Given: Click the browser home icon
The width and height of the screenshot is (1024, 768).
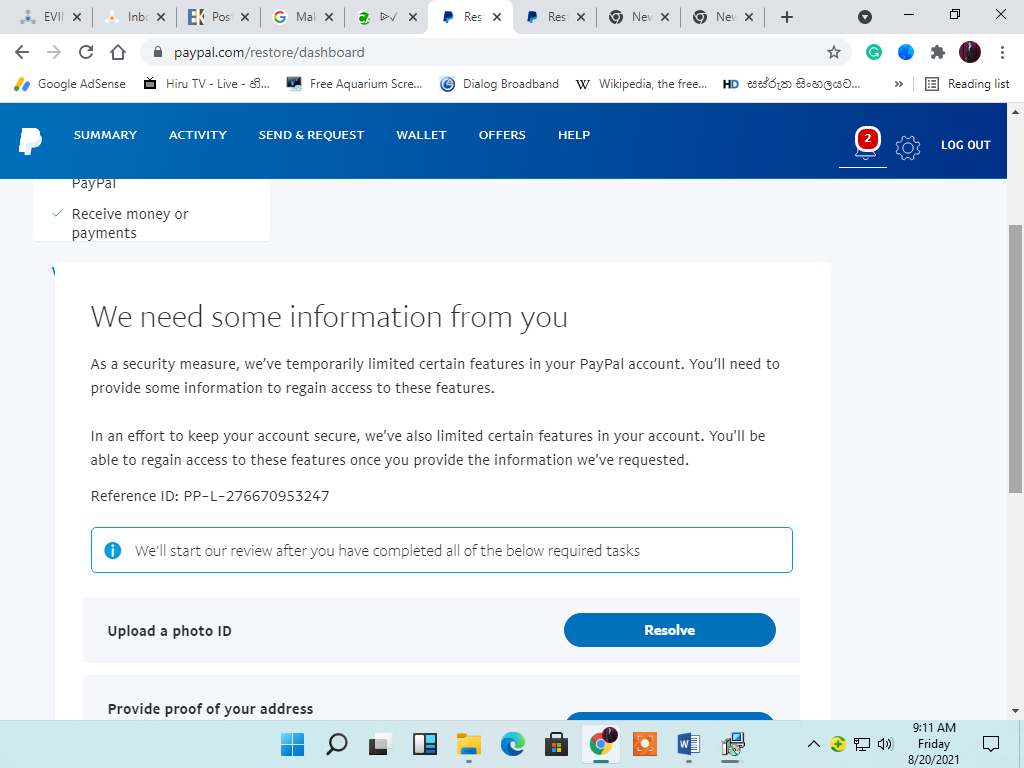Looking at the screenshot, I should click(x=118, y=52).
